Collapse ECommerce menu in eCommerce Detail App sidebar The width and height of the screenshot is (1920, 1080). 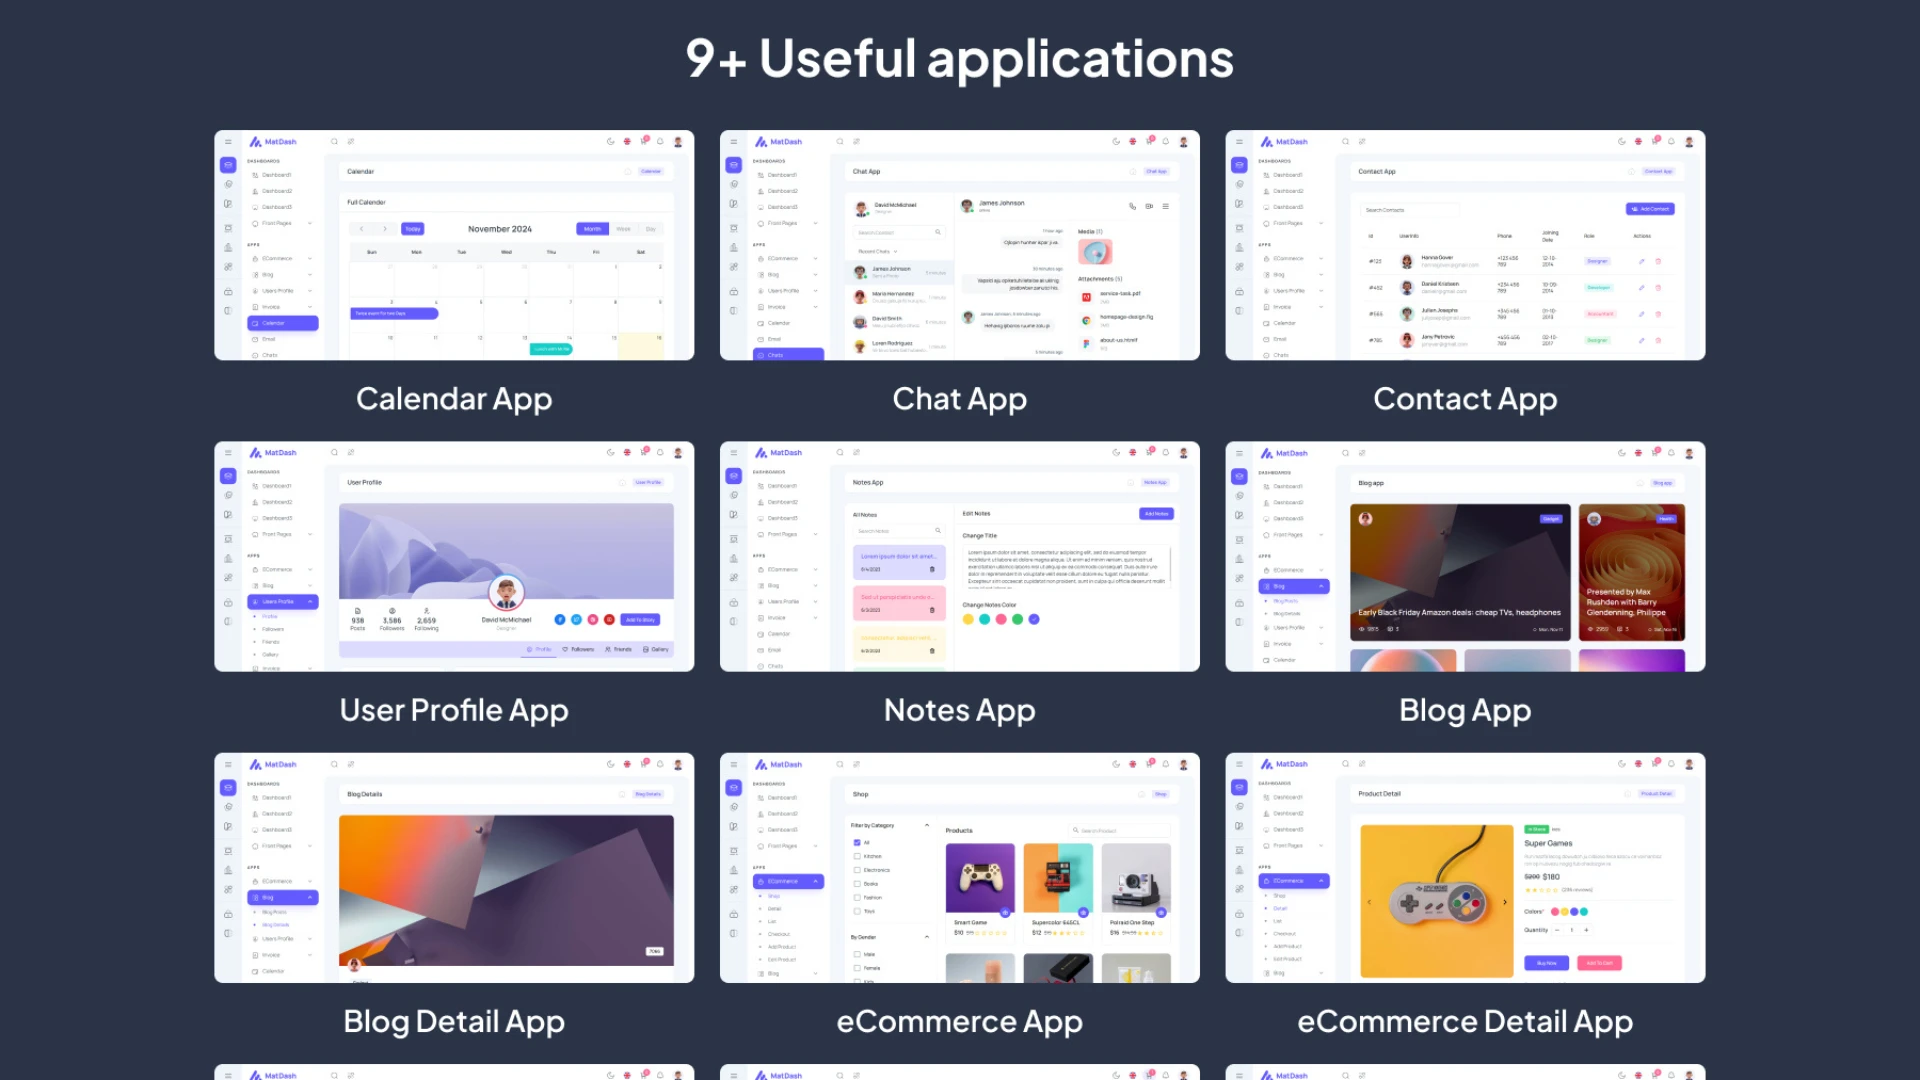tap(1321, 881)
